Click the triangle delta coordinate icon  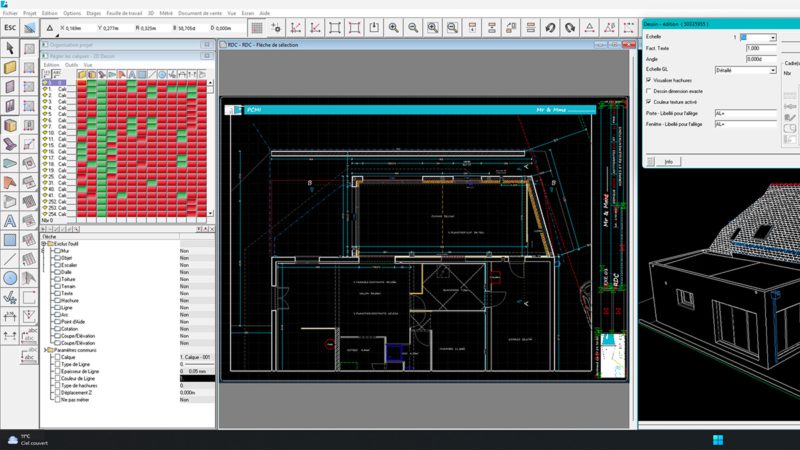(49, 28)
